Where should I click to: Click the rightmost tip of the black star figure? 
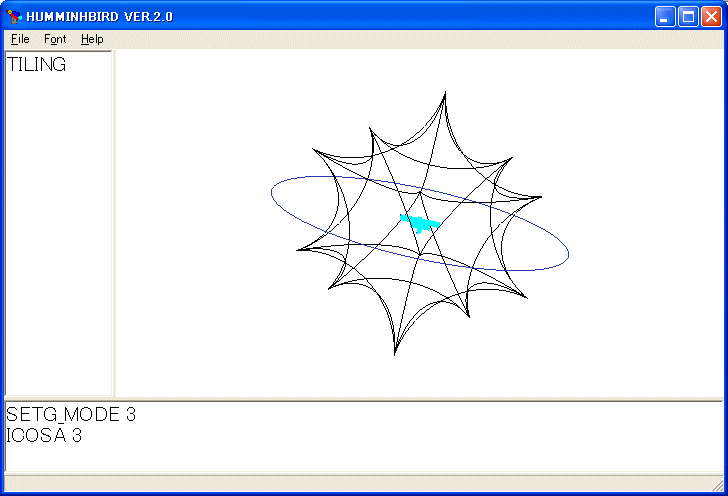[x=540, y=197]
